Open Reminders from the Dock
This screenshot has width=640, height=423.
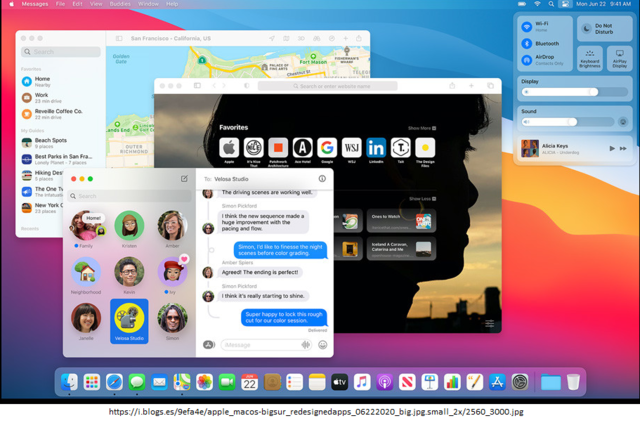point(294,383)
